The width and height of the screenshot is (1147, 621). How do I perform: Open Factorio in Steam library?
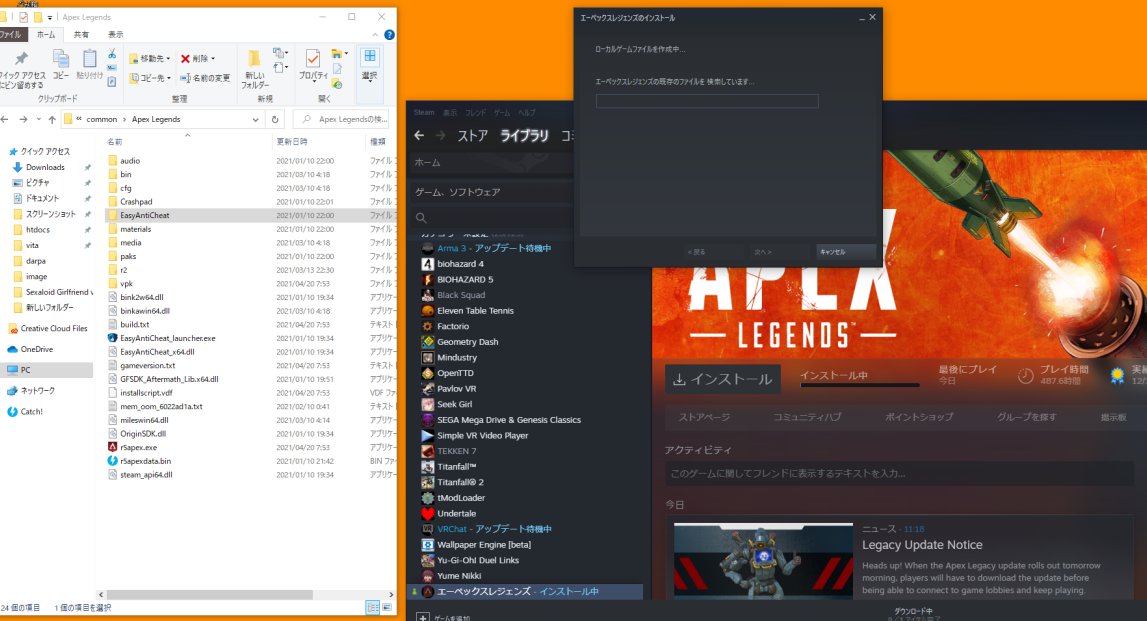pos(452,326)
